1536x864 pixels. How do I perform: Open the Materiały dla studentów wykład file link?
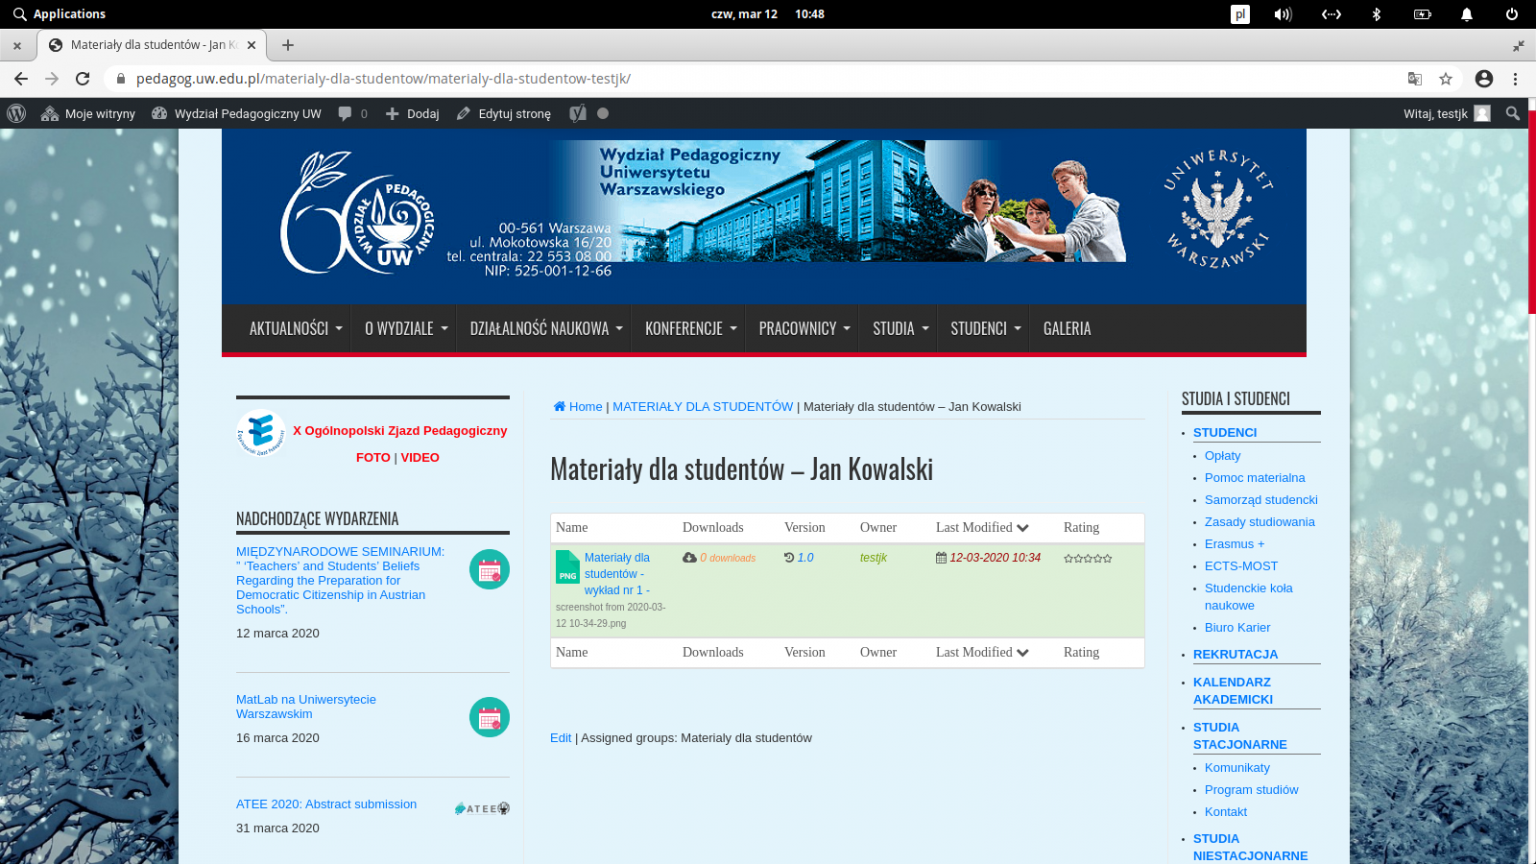pyautogui.click(x=617, y=574)
